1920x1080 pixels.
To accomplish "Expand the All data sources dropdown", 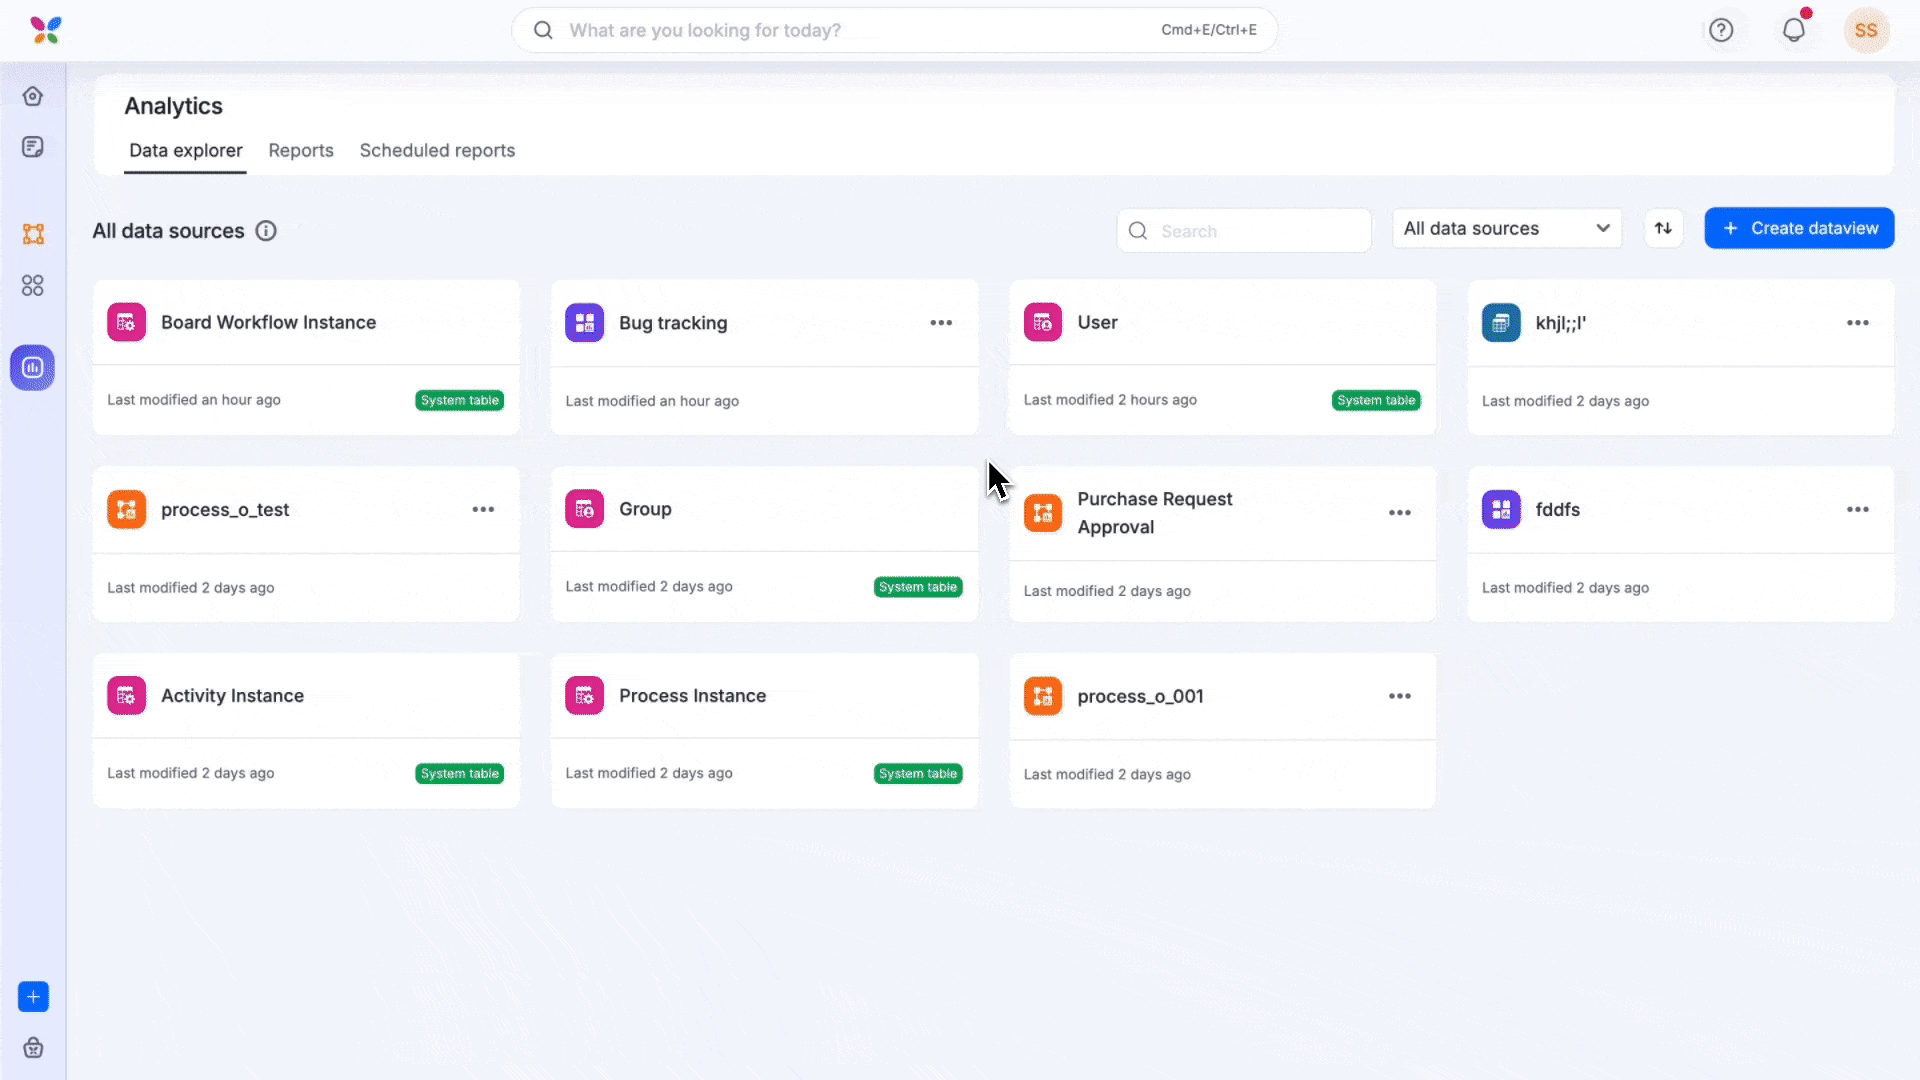I will (1506, 228).
